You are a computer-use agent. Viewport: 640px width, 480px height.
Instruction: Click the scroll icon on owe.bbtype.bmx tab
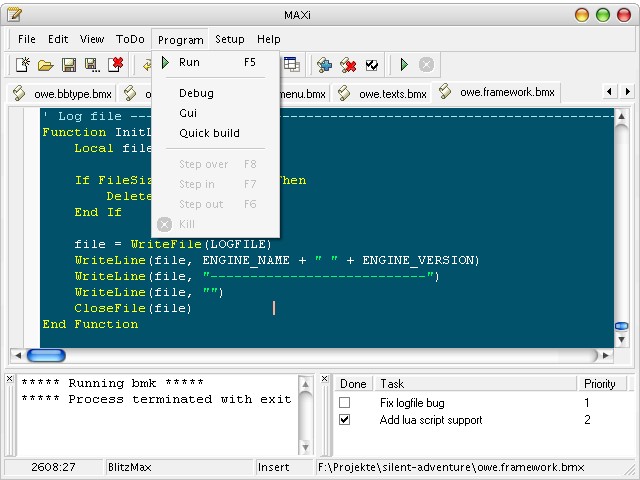pyautogui.click(x=19, y=93)
